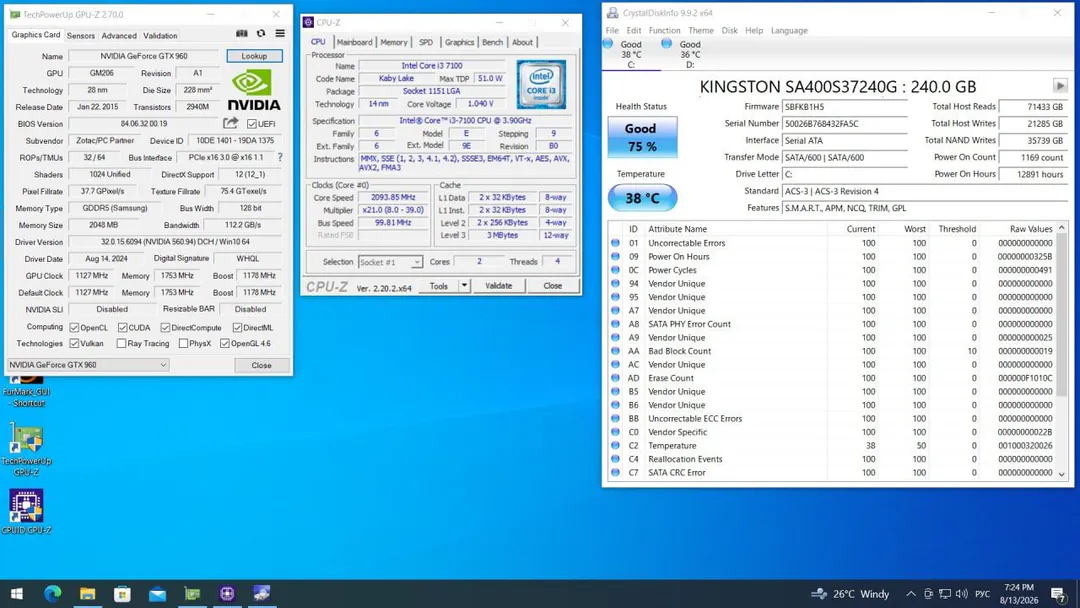
Task: Expand the Tools dropdown arrow in CPU-Z
Action: click(464, 286)
